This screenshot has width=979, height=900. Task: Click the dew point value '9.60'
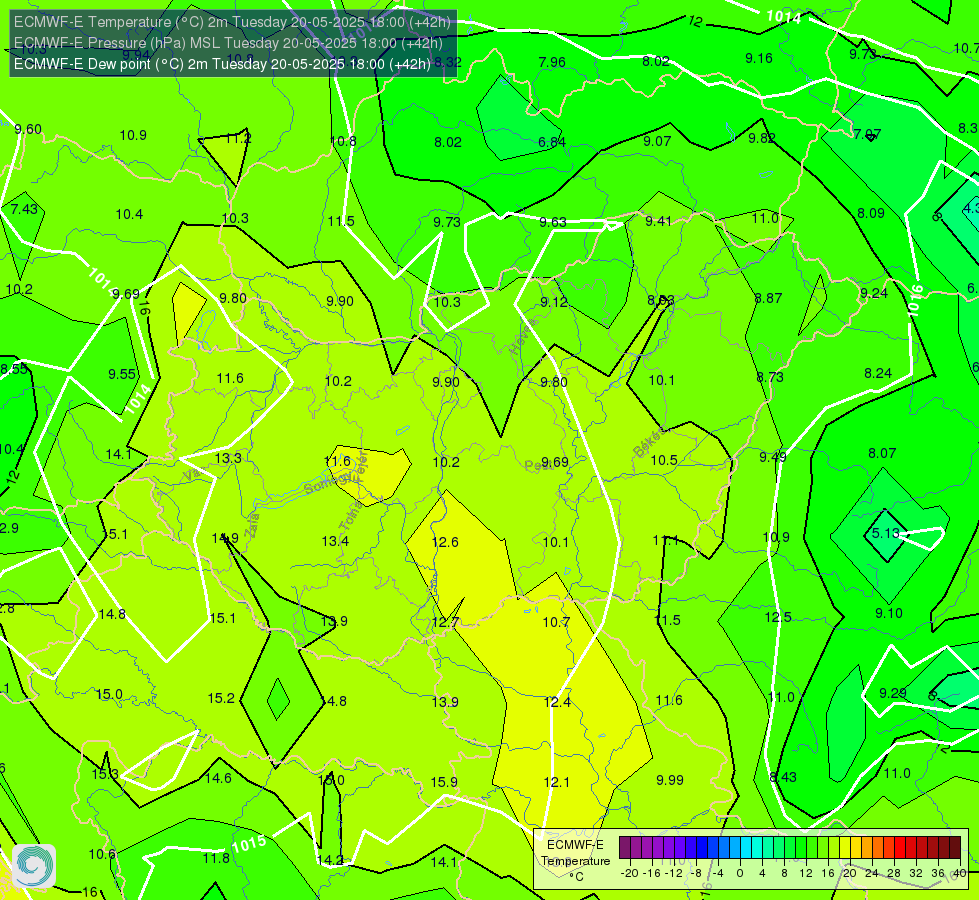coord(28,129)
